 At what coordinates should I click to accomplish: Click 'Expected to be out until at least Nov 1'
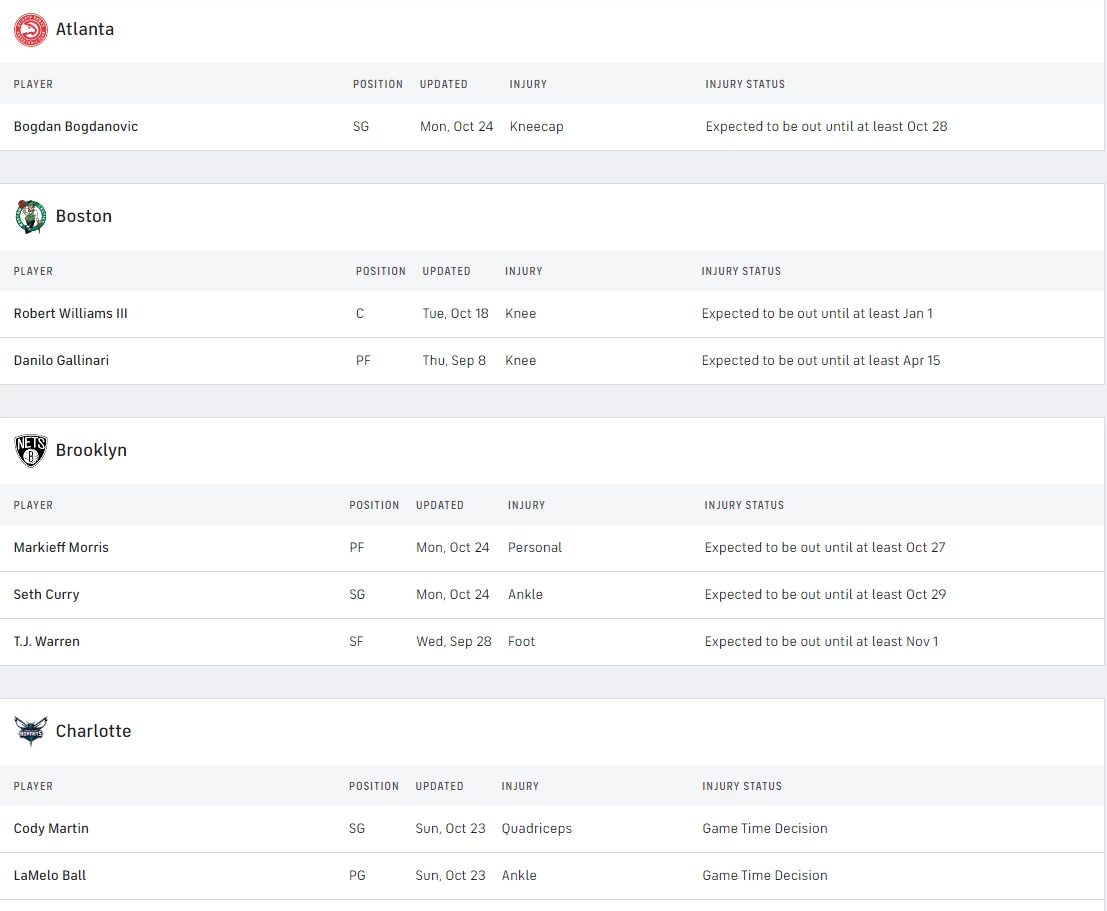click(821, 641)
